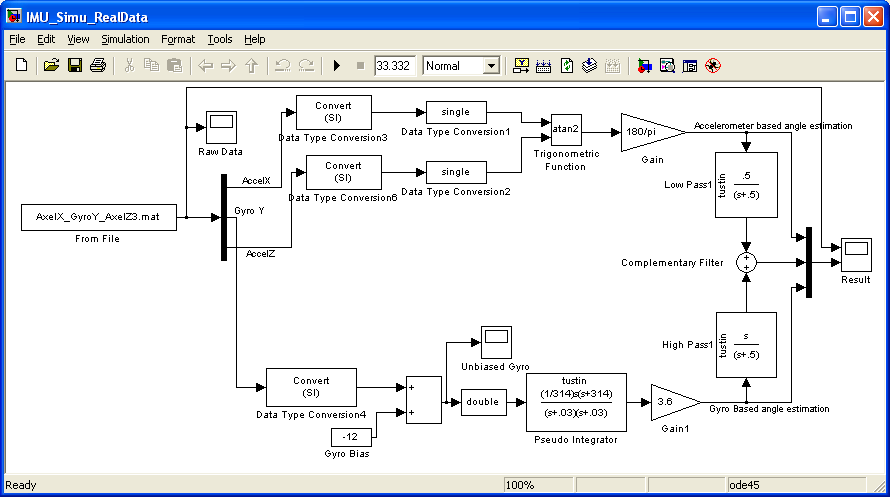Select the From File block AxelX_GyroY_AxelZ3.mat
Viewport: 890px width, 497px height.
tap(99, 217)
